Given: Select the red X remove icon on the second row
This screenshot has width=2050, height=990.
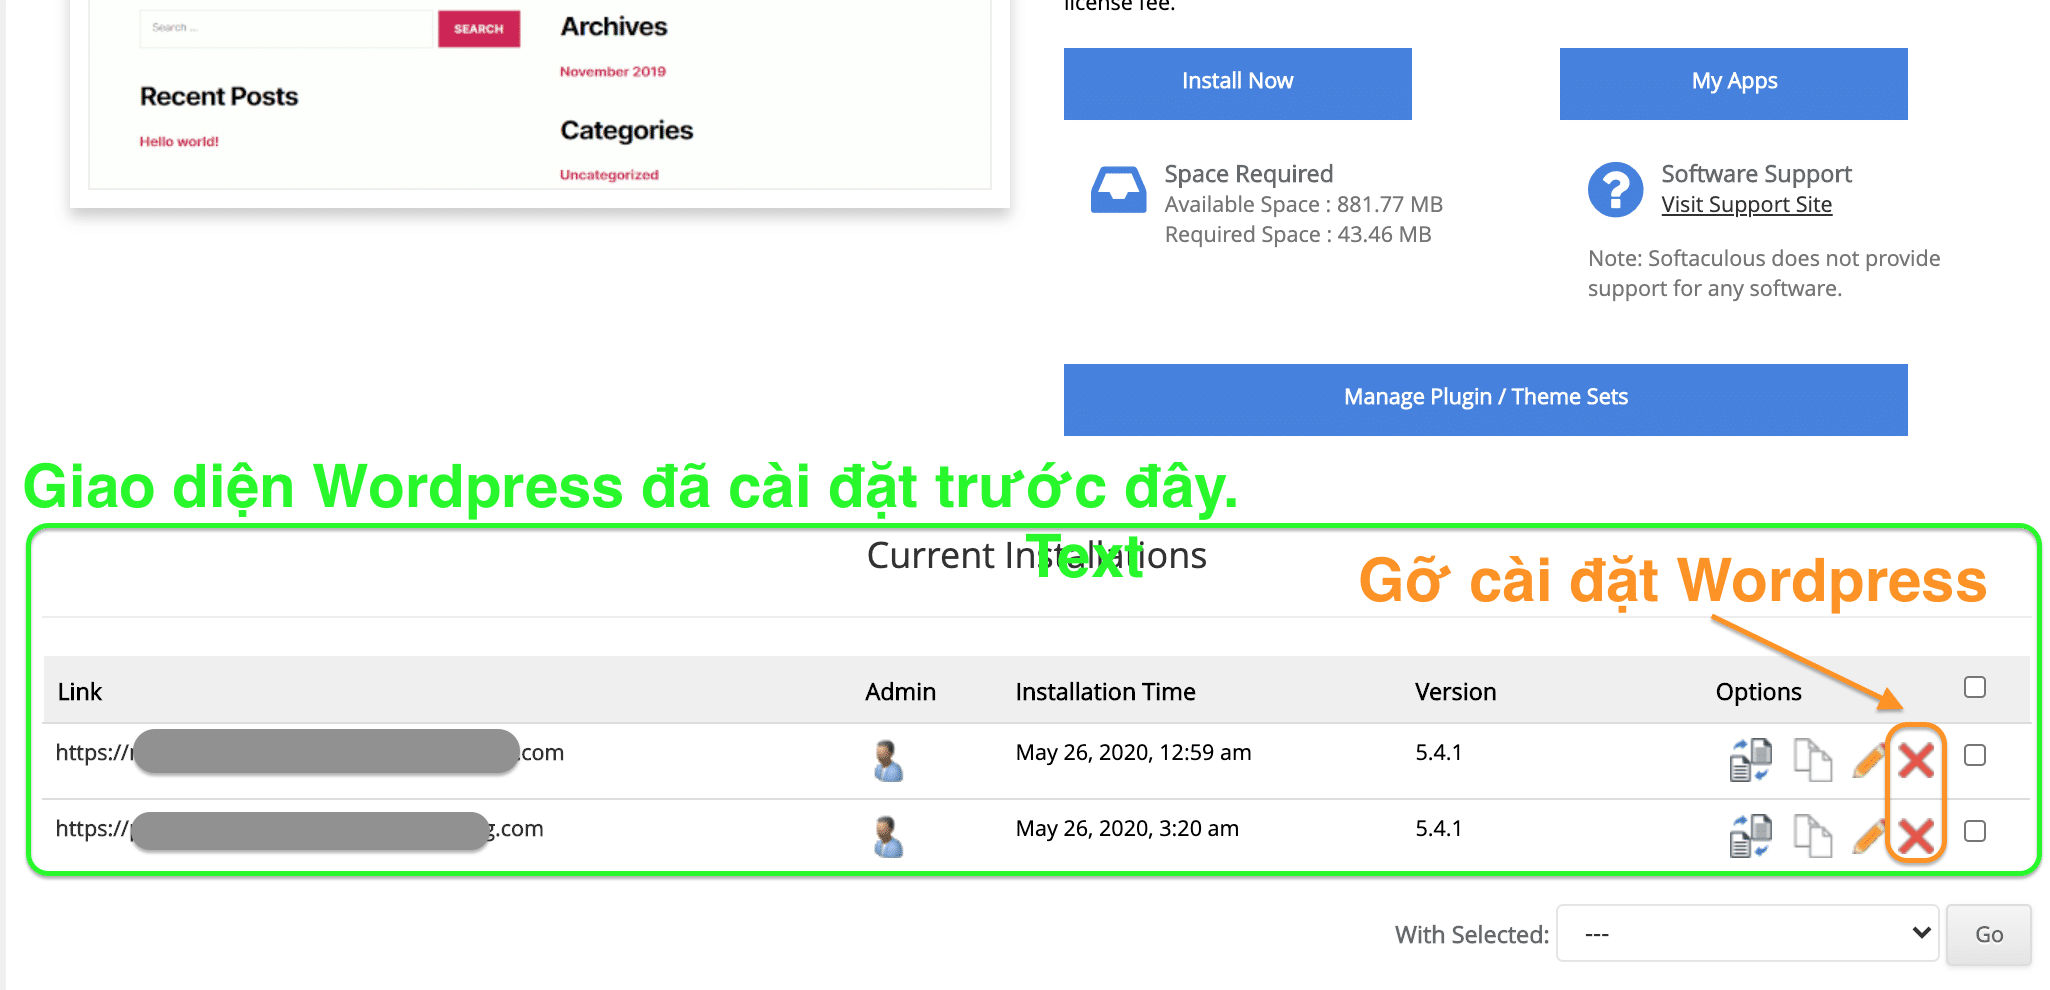Looking at the screenshot, I should point(1917,834).
